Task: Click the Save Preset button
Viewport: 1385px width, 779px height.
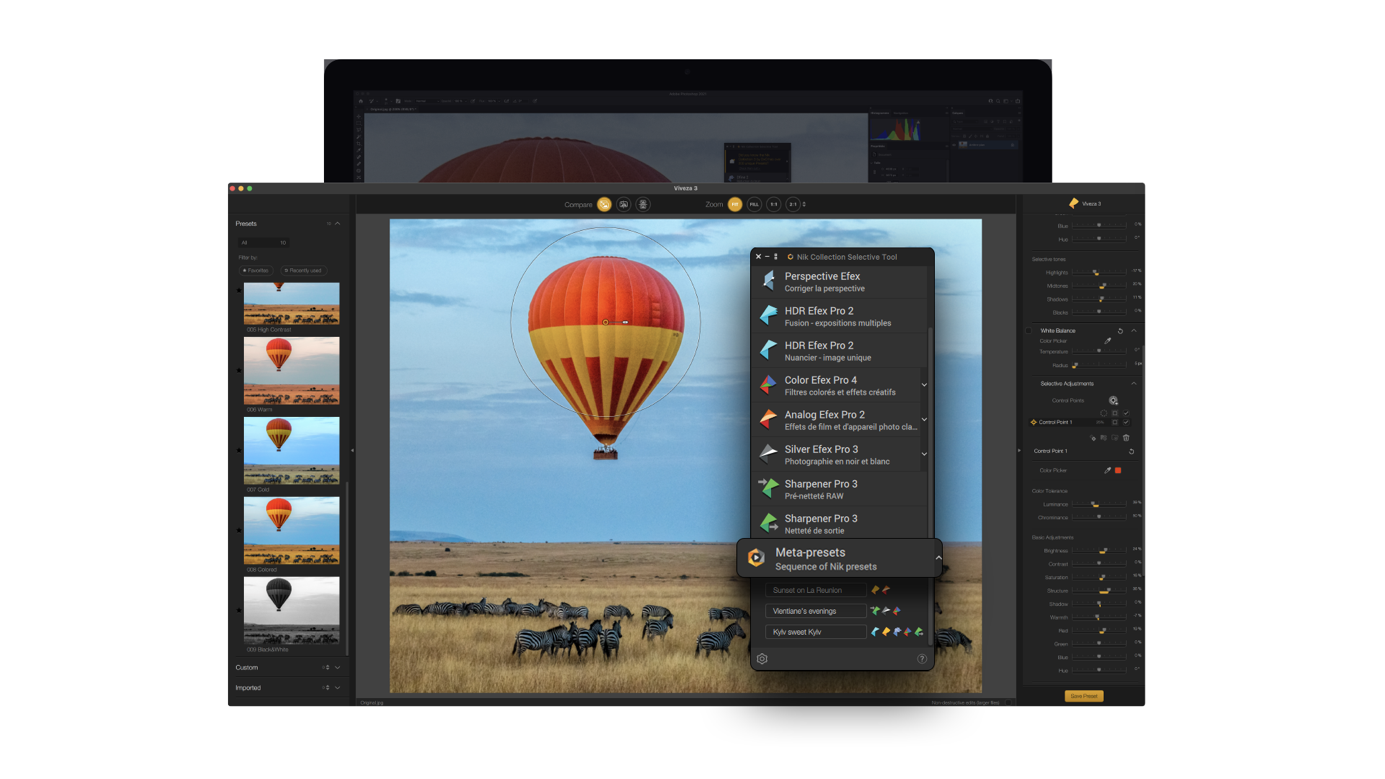Action: pos(1083,696)
